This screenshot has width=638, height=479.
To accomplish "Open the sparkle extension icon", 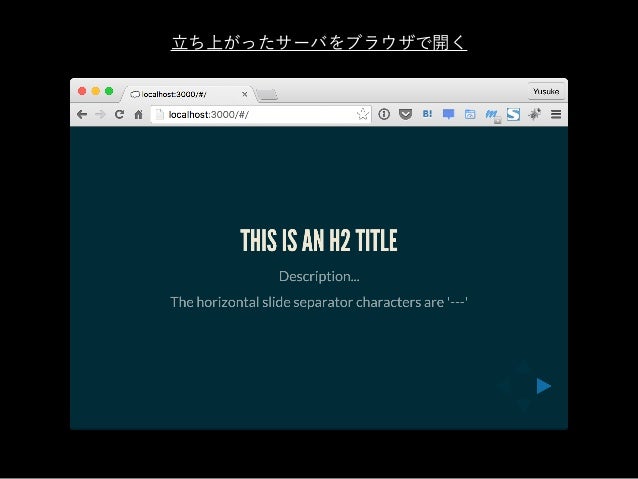I will (535, 114).
